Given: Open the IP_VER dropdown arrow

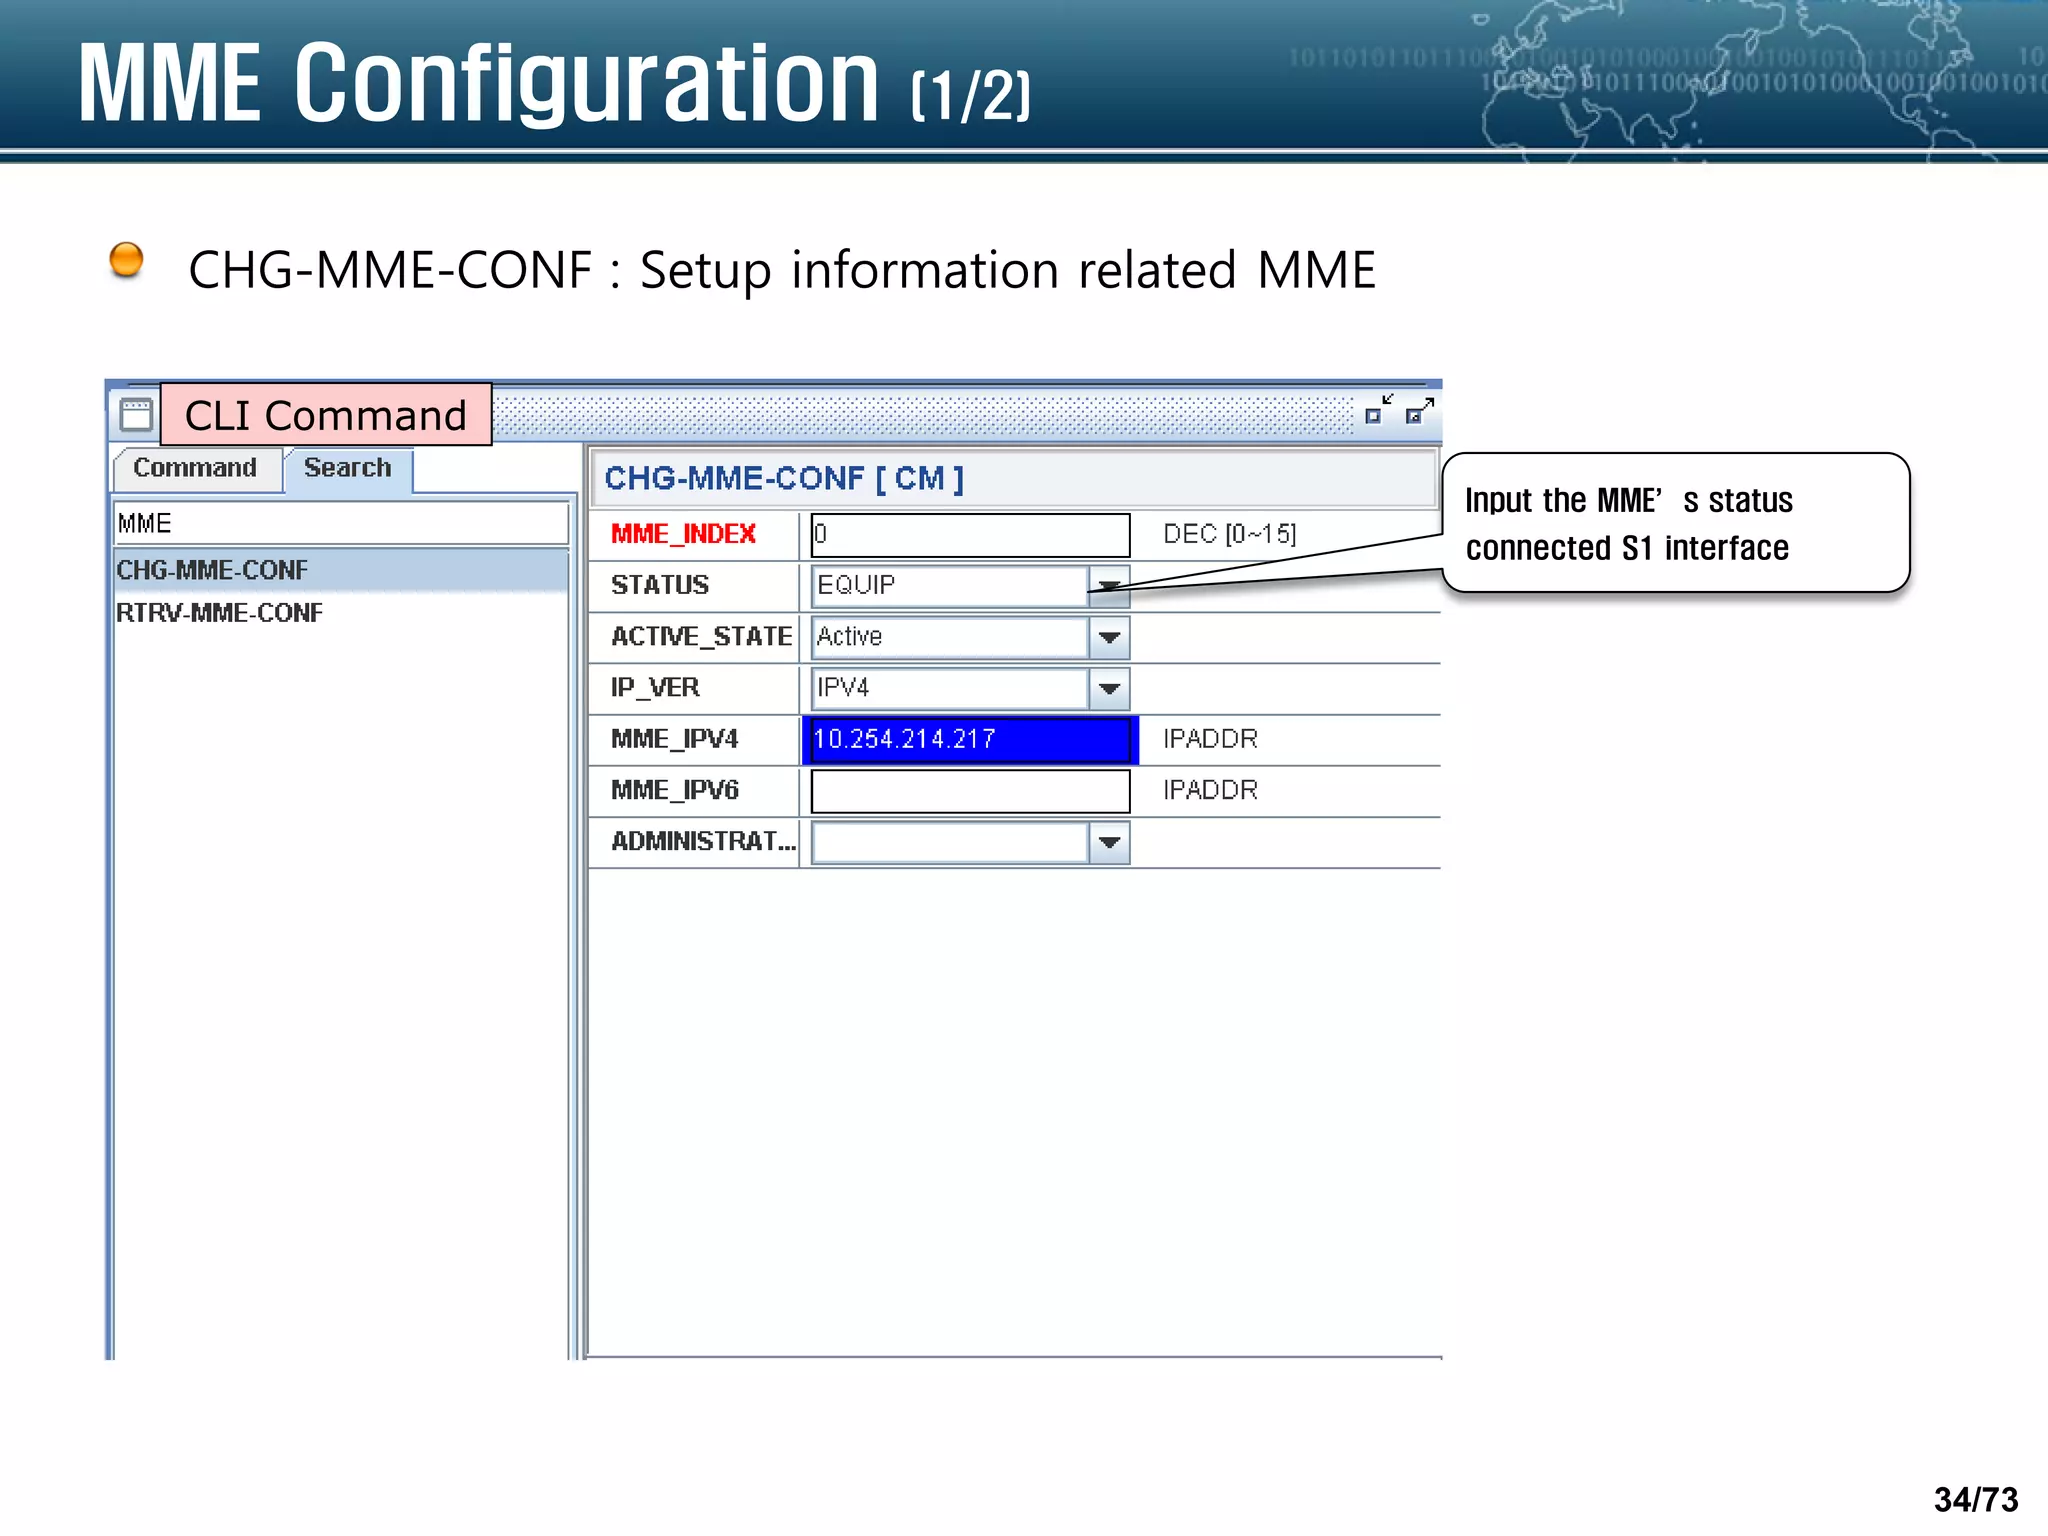Looking at the screenshot, I should [x=1109, y=688].
